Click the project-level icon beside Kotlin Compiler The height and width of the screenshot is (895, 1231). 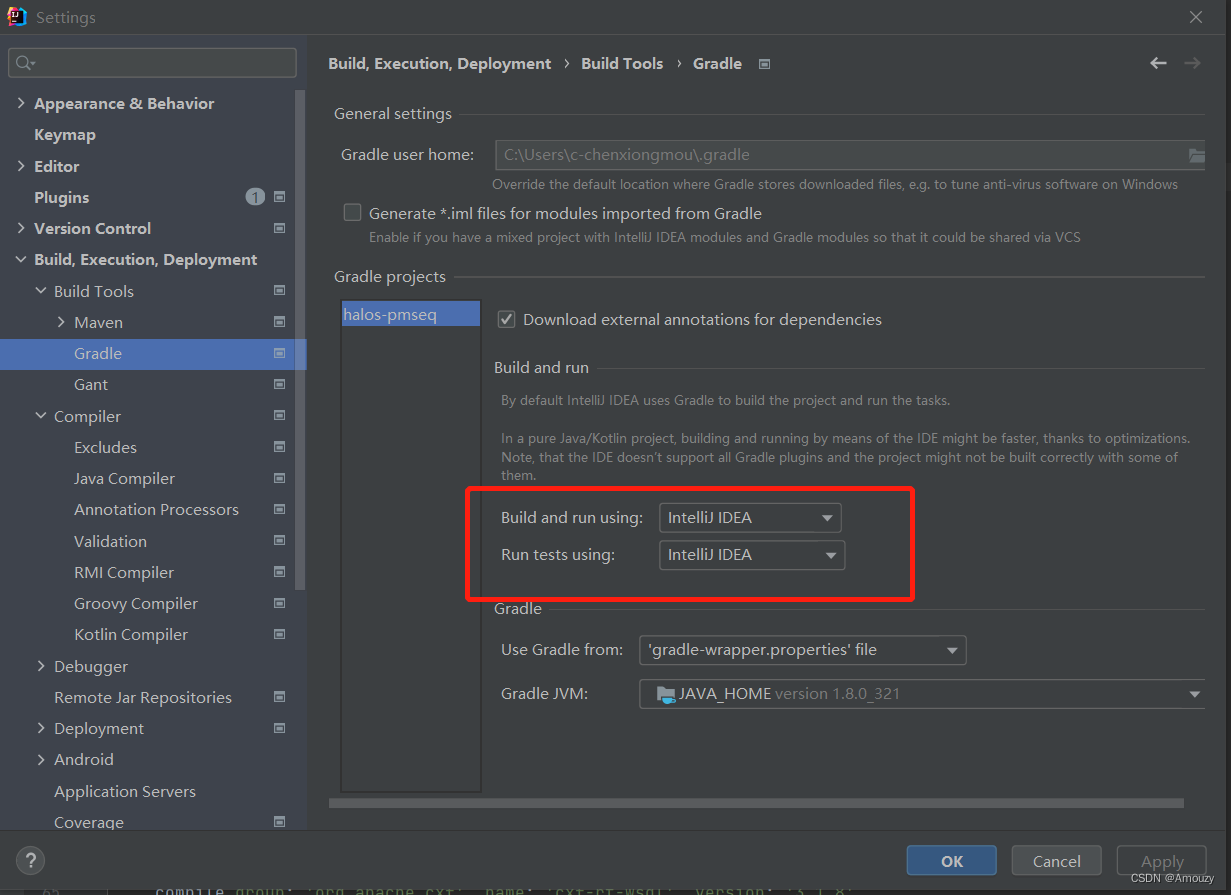click(x=280, y=634)
